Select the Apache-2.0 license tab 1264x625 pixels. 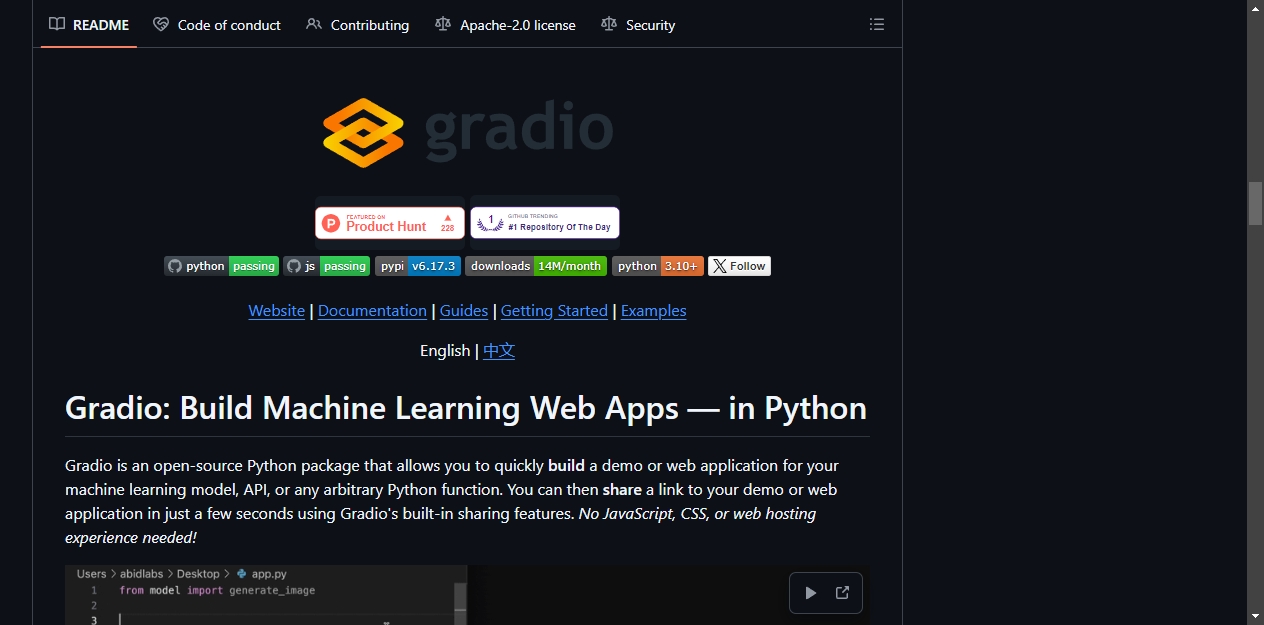click(505, 25)
